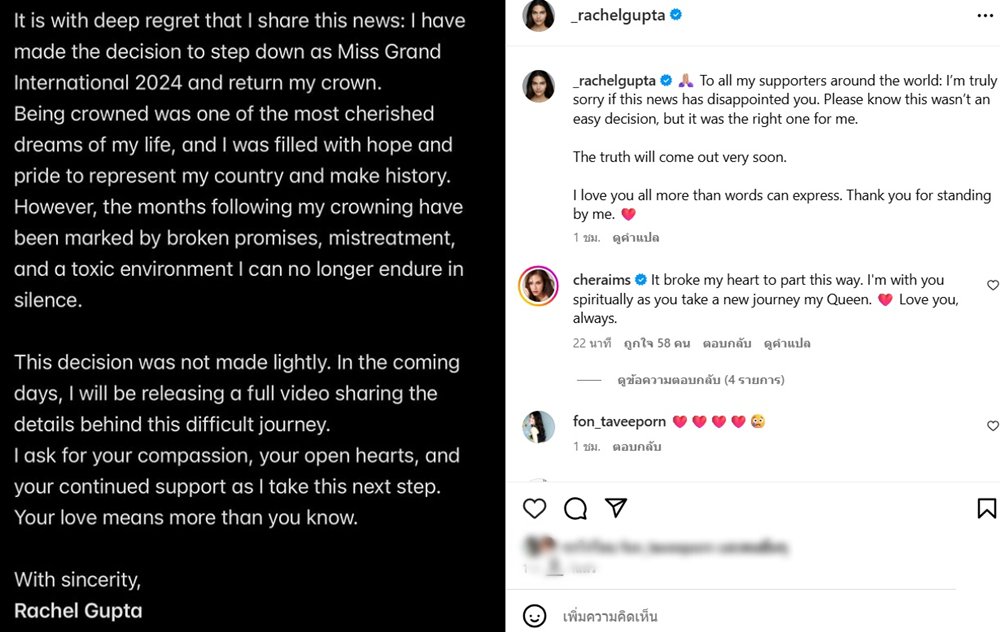The height and width of the screenshot is (632, 1000).
Task: Open the emoji picker smiley icon
Action: [535, 615]
